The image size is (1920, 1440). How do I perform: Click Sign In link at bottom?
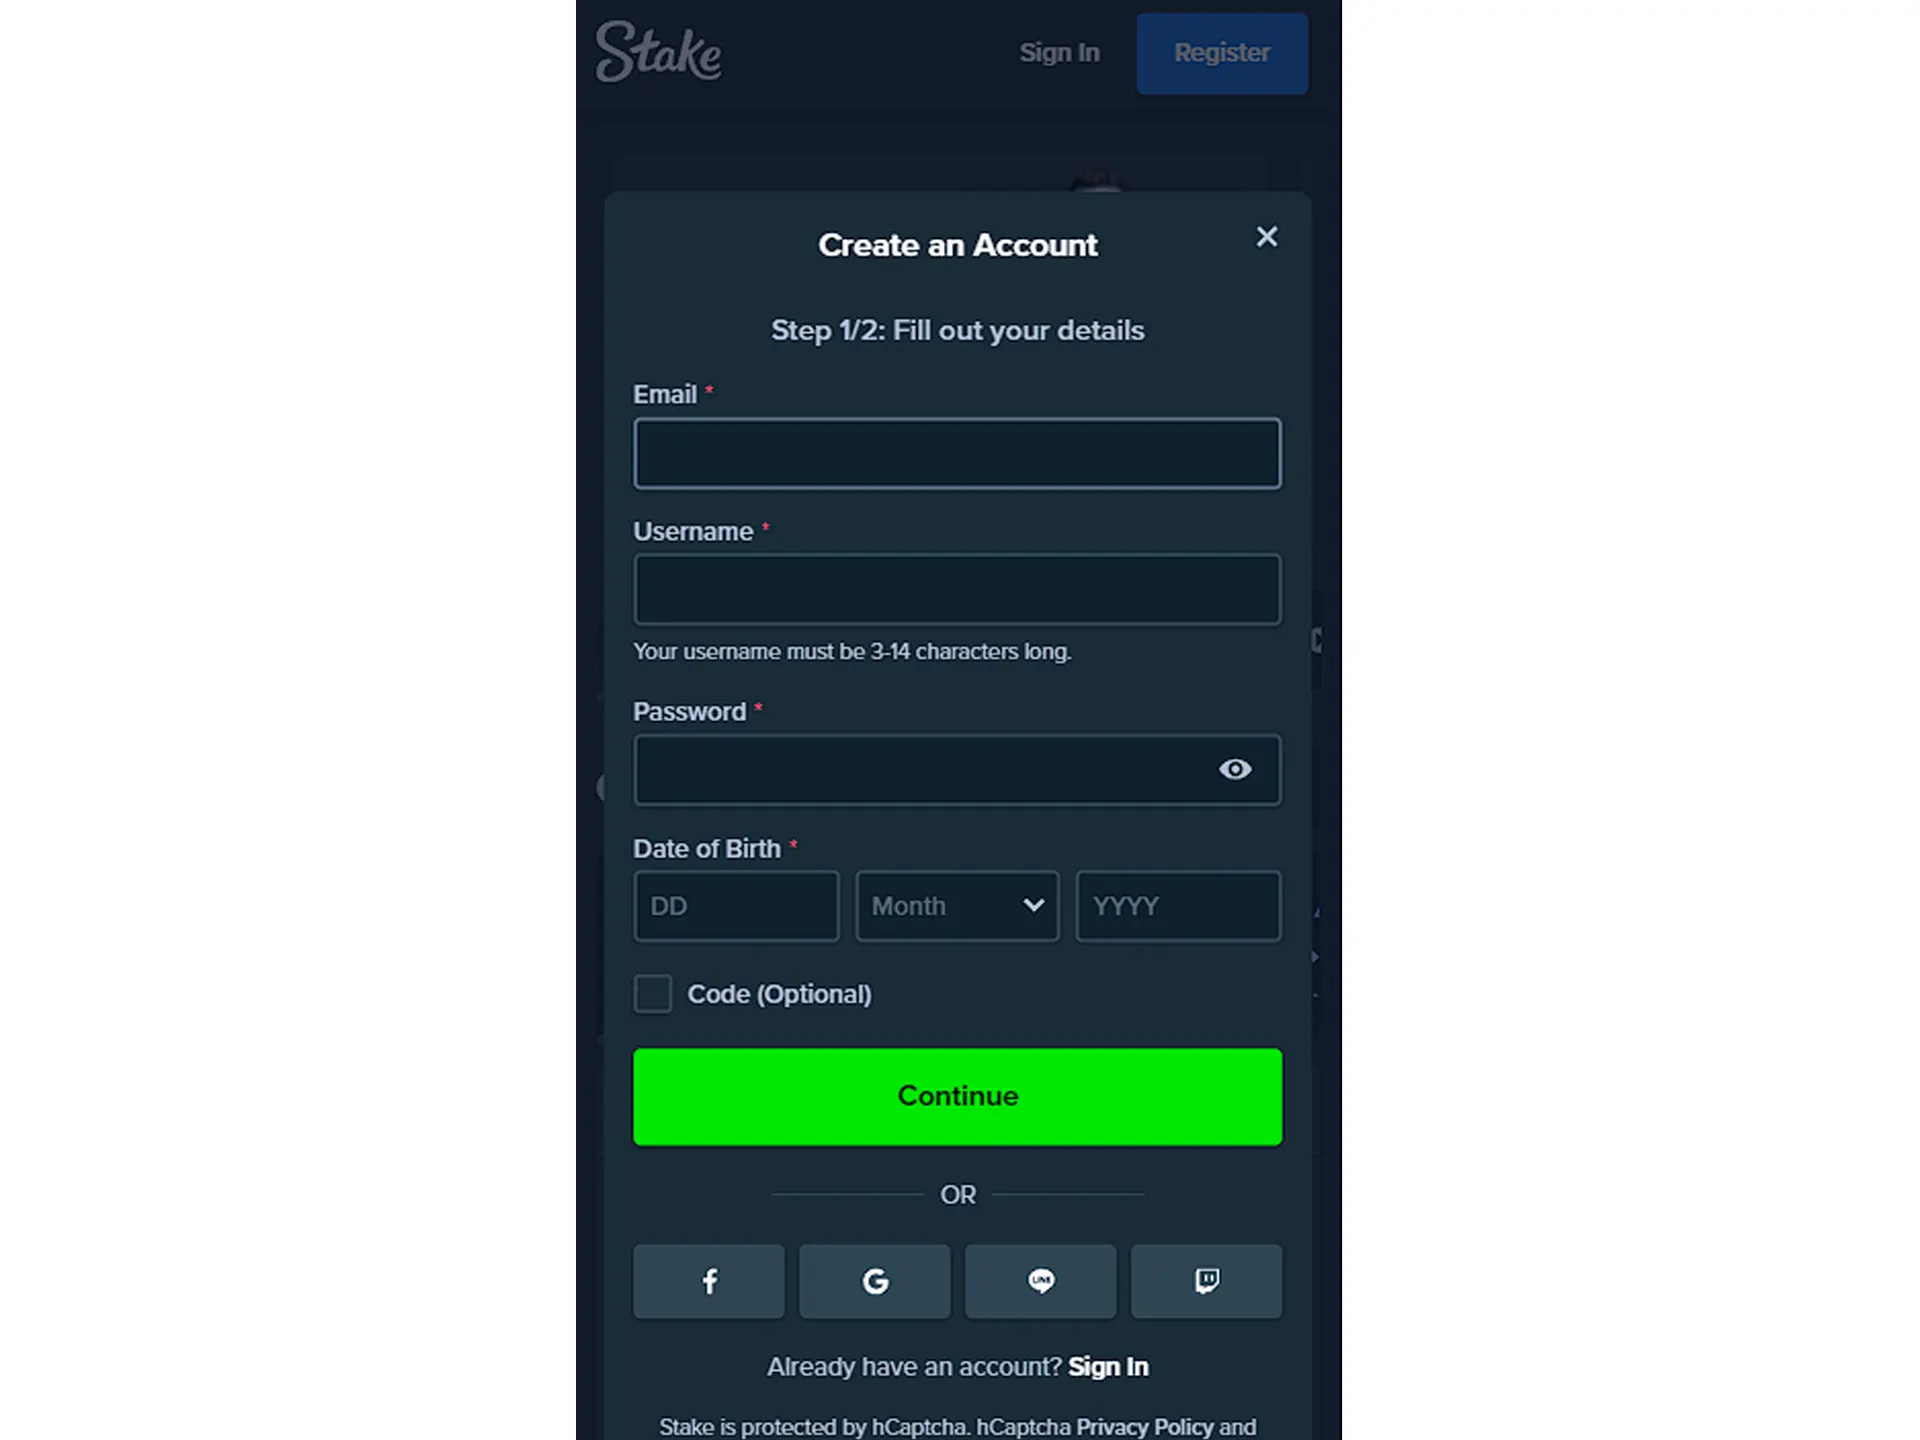click(x=1110, y=1366)
